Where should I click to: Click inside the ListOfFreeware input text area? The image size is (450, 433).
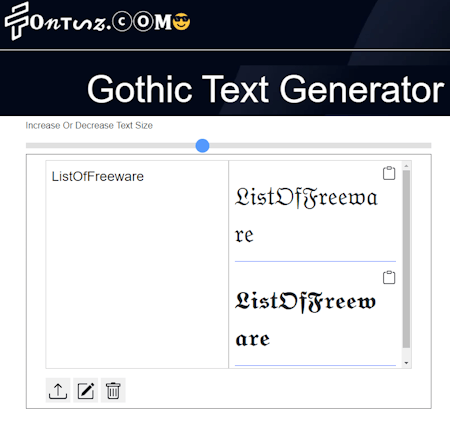pos(137,264)
